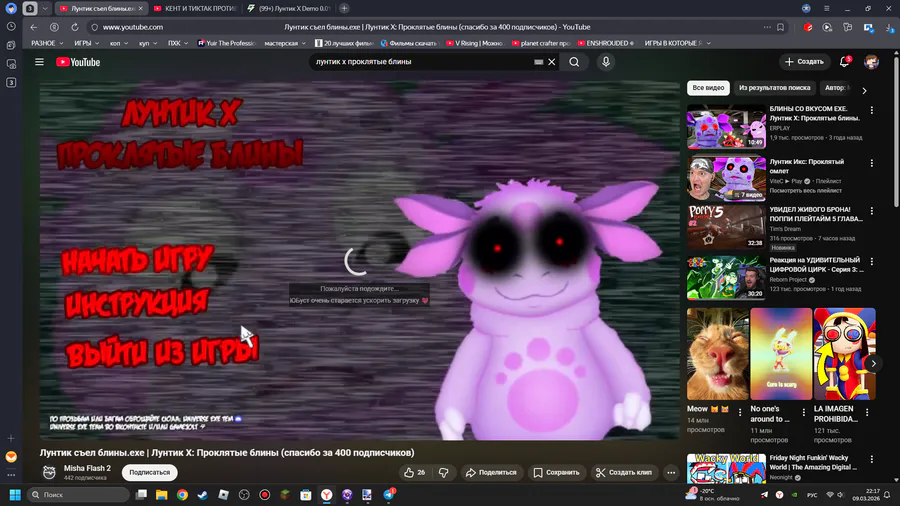
Task: Switch to Лунтик X Demo browser tab
Action: tap(288, 8)
